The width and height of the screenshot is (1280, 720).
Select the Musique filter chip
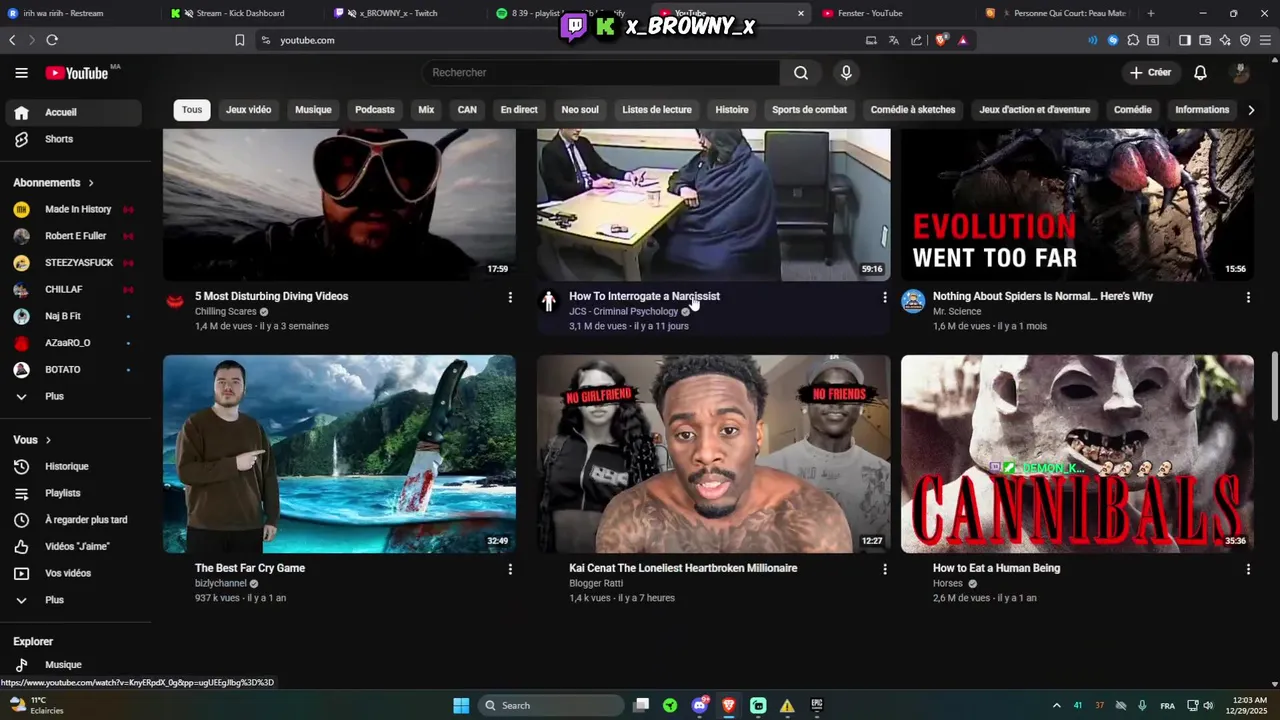coord(313,110)
